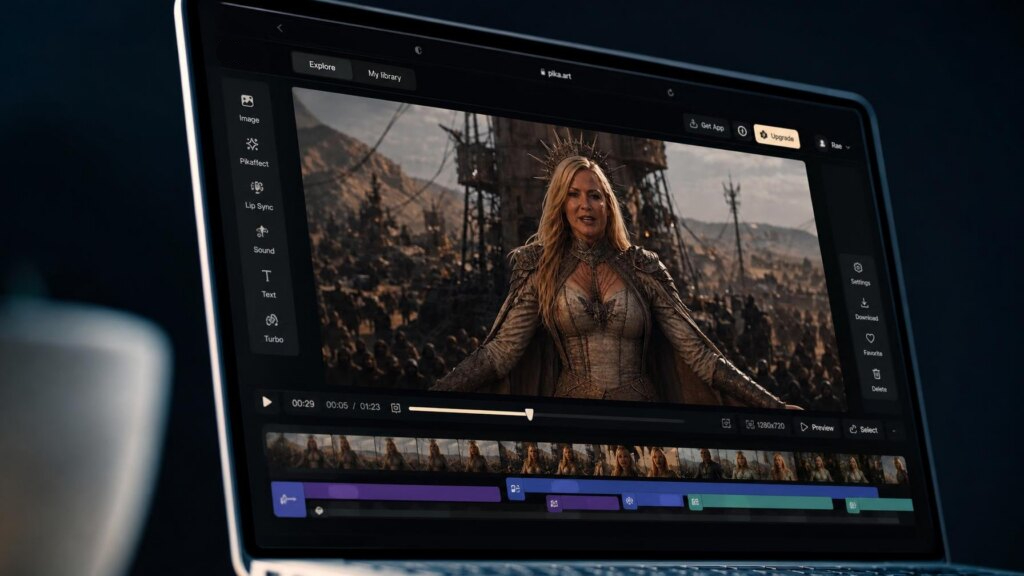Click the info icon beside Upgrade

tap(742, 131)
